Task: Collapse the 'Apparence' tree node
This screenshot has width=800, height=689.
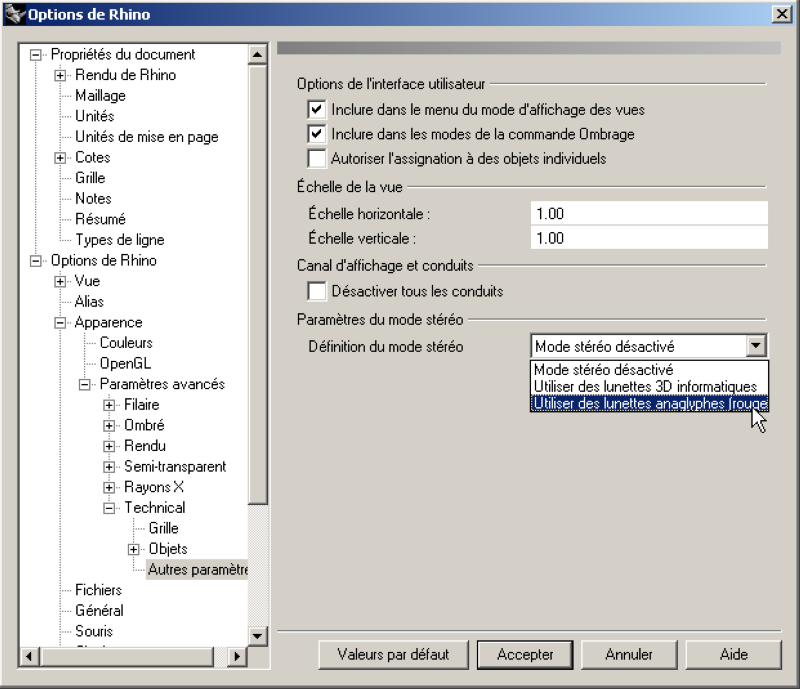Action: tap(60, 323)
